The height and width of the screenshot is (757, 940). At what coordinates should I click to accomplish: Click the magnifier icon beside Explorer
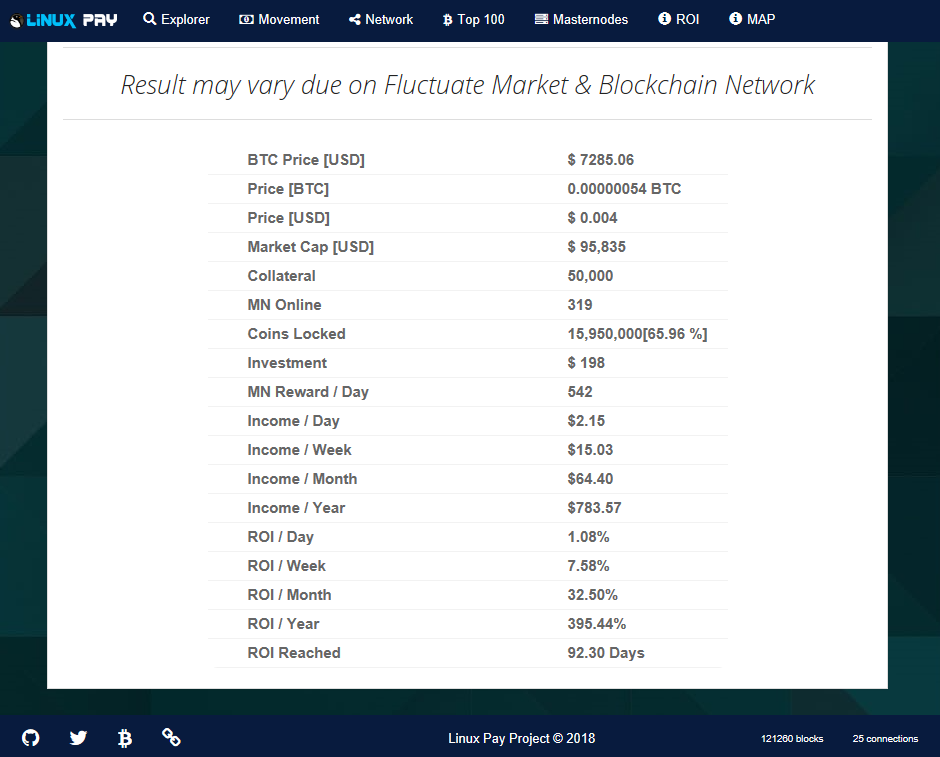click(x=150, y=19)
